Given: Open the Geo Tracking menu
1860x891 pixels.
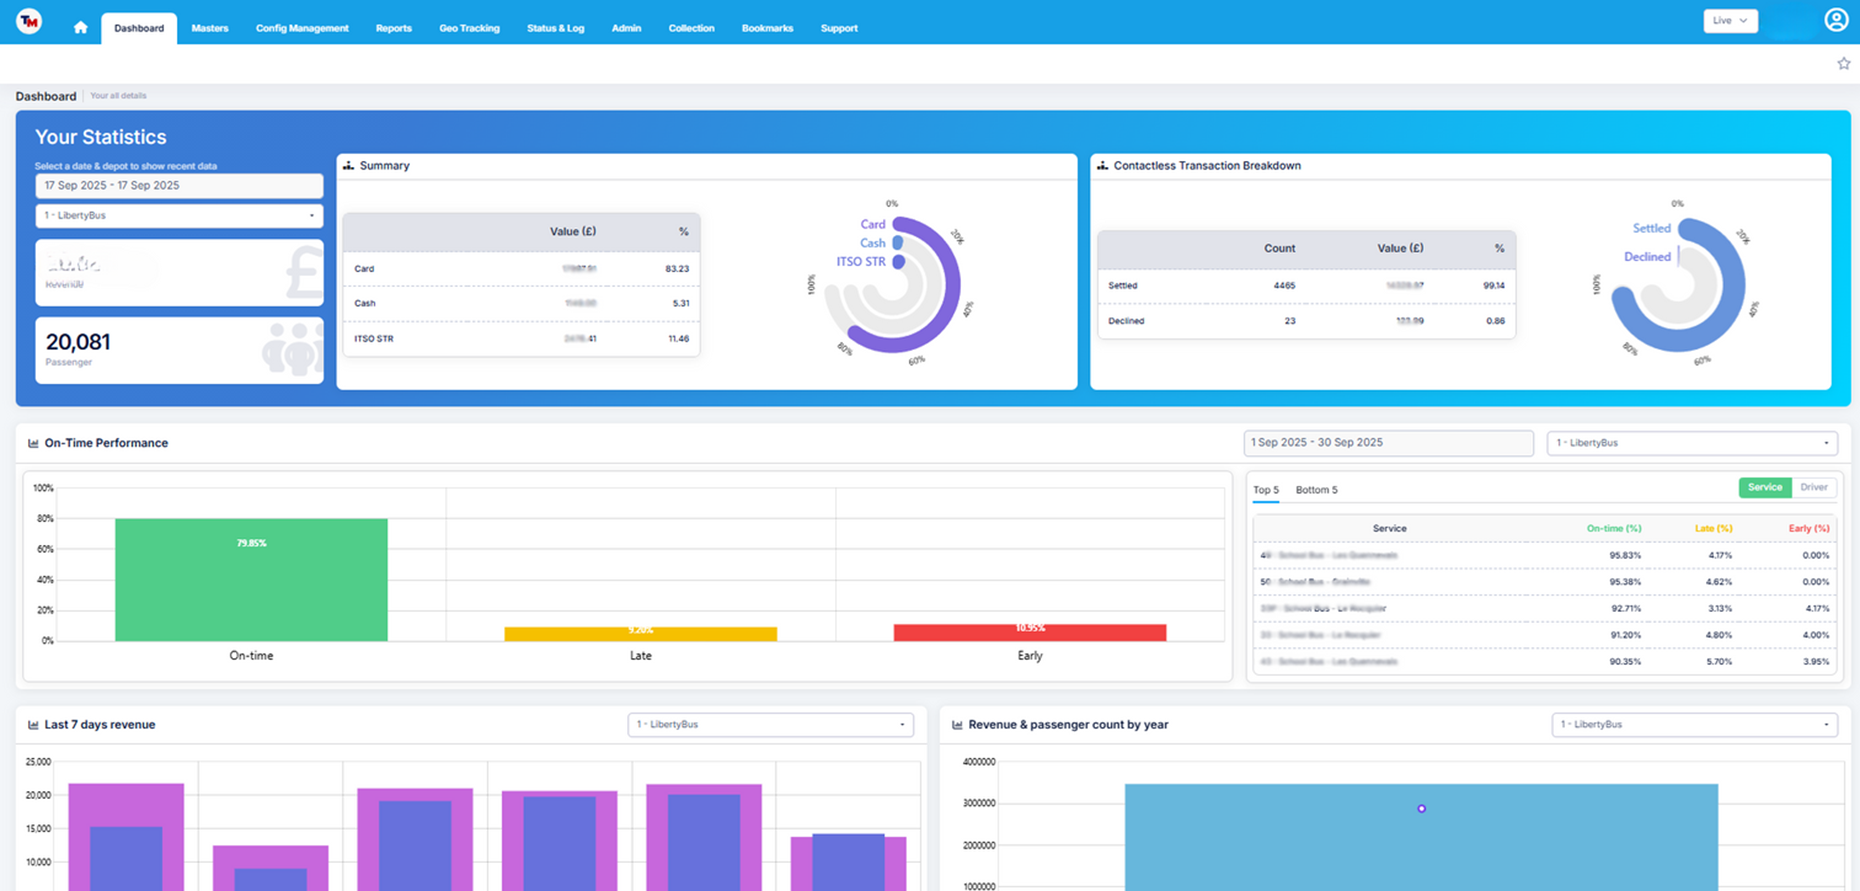Looking at the screenshot, I should point(469,28).
